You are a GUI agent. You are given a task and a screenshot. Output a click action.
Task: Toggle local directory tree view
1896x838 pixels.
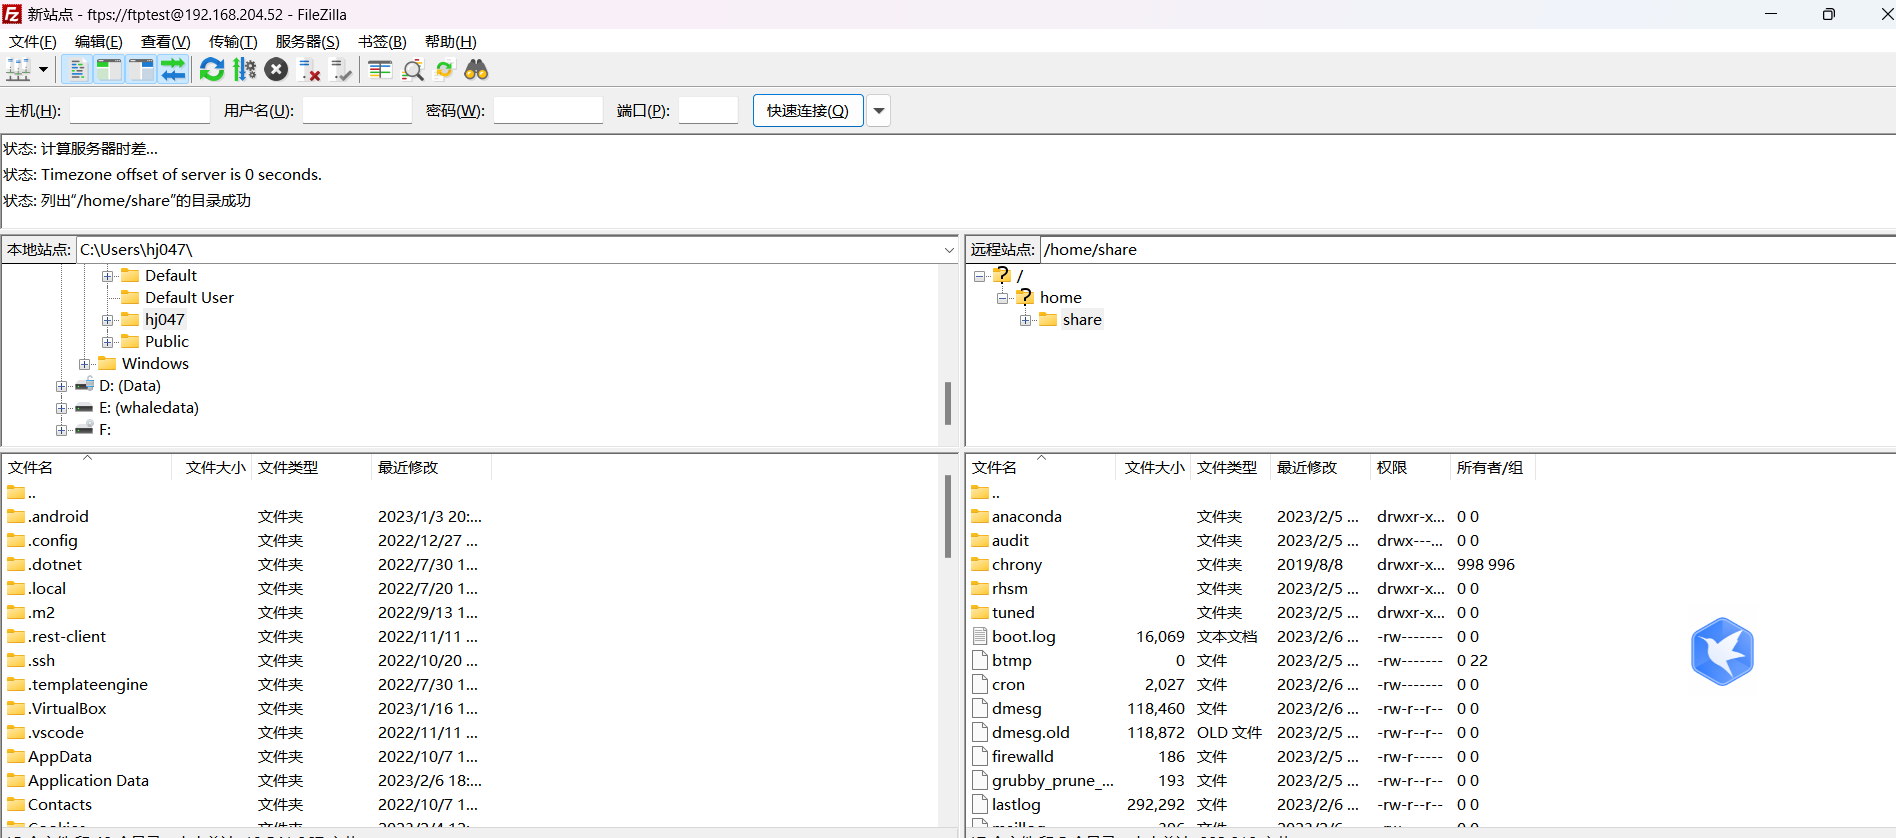click(109, 70)
